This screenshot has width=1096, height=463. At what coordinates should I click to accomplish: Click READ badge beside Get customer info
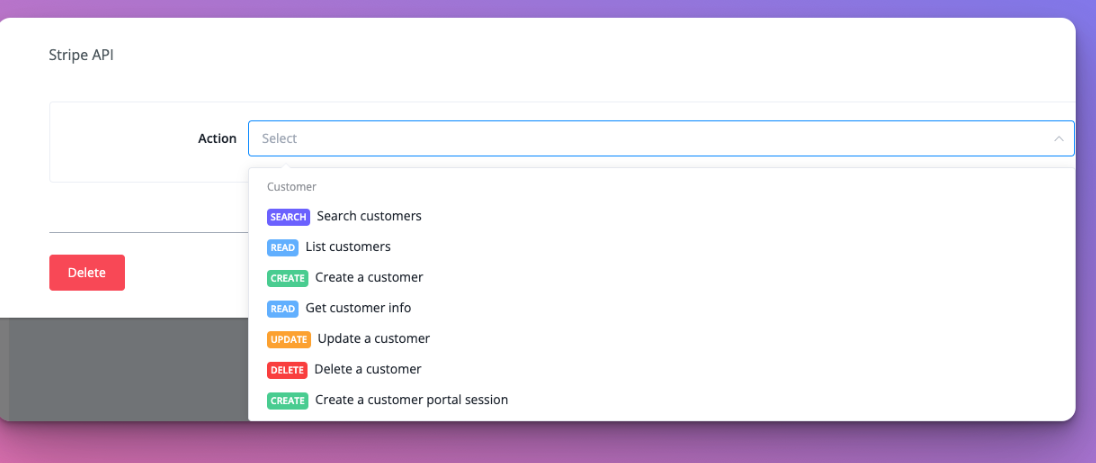(282, 309)
